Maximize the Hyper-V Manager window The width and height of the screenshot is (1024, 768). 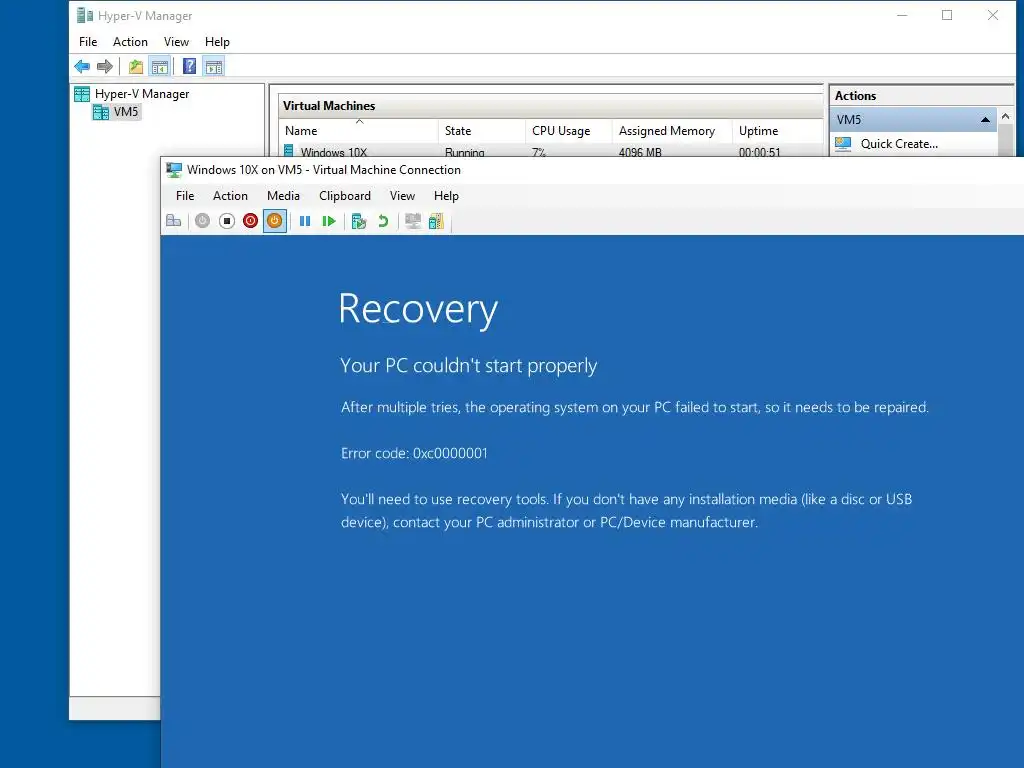click(x=947, y=15)
